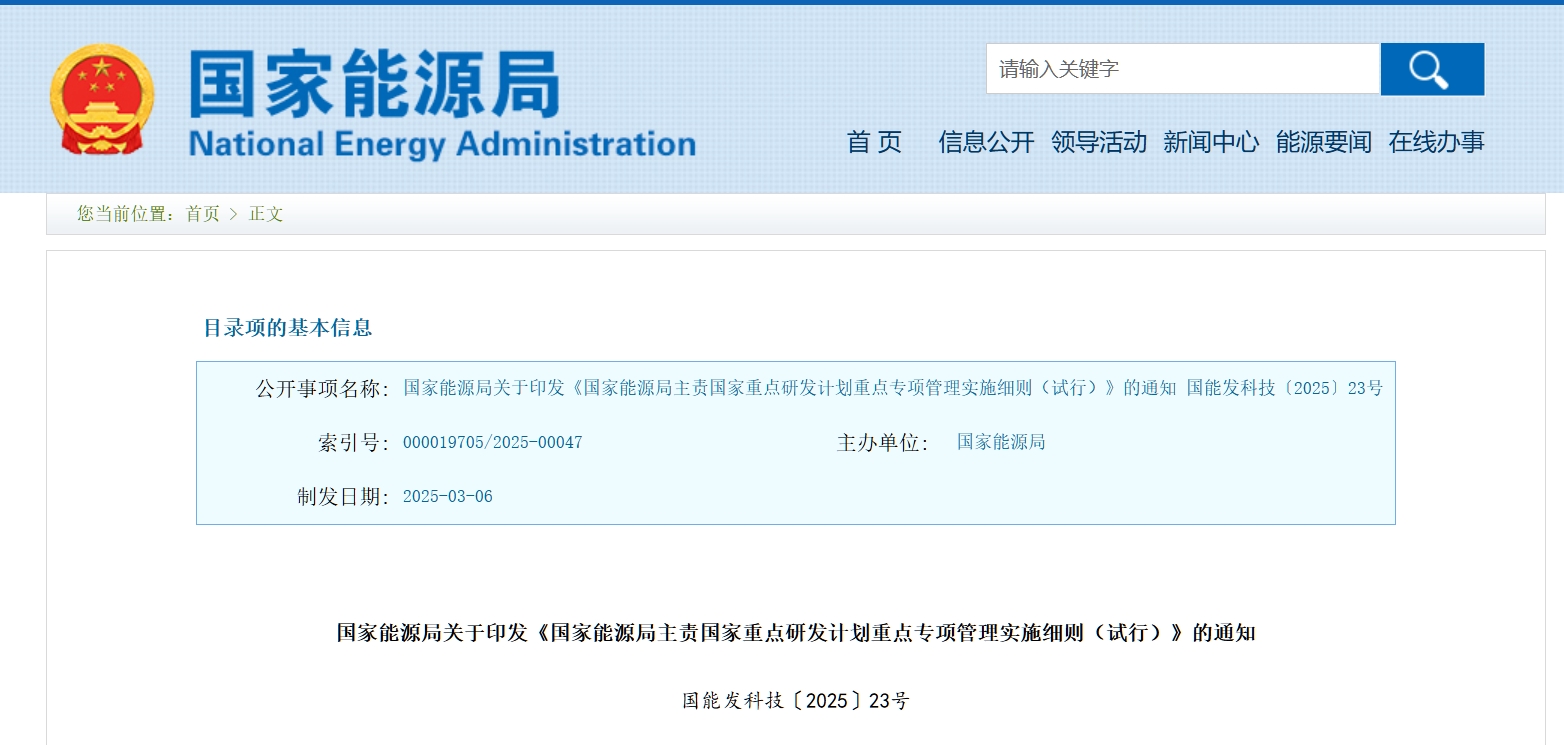This screenshot has height=745, width=1564.
Task: Open the 领导活动 navigation item
Action: point(1098,142)
